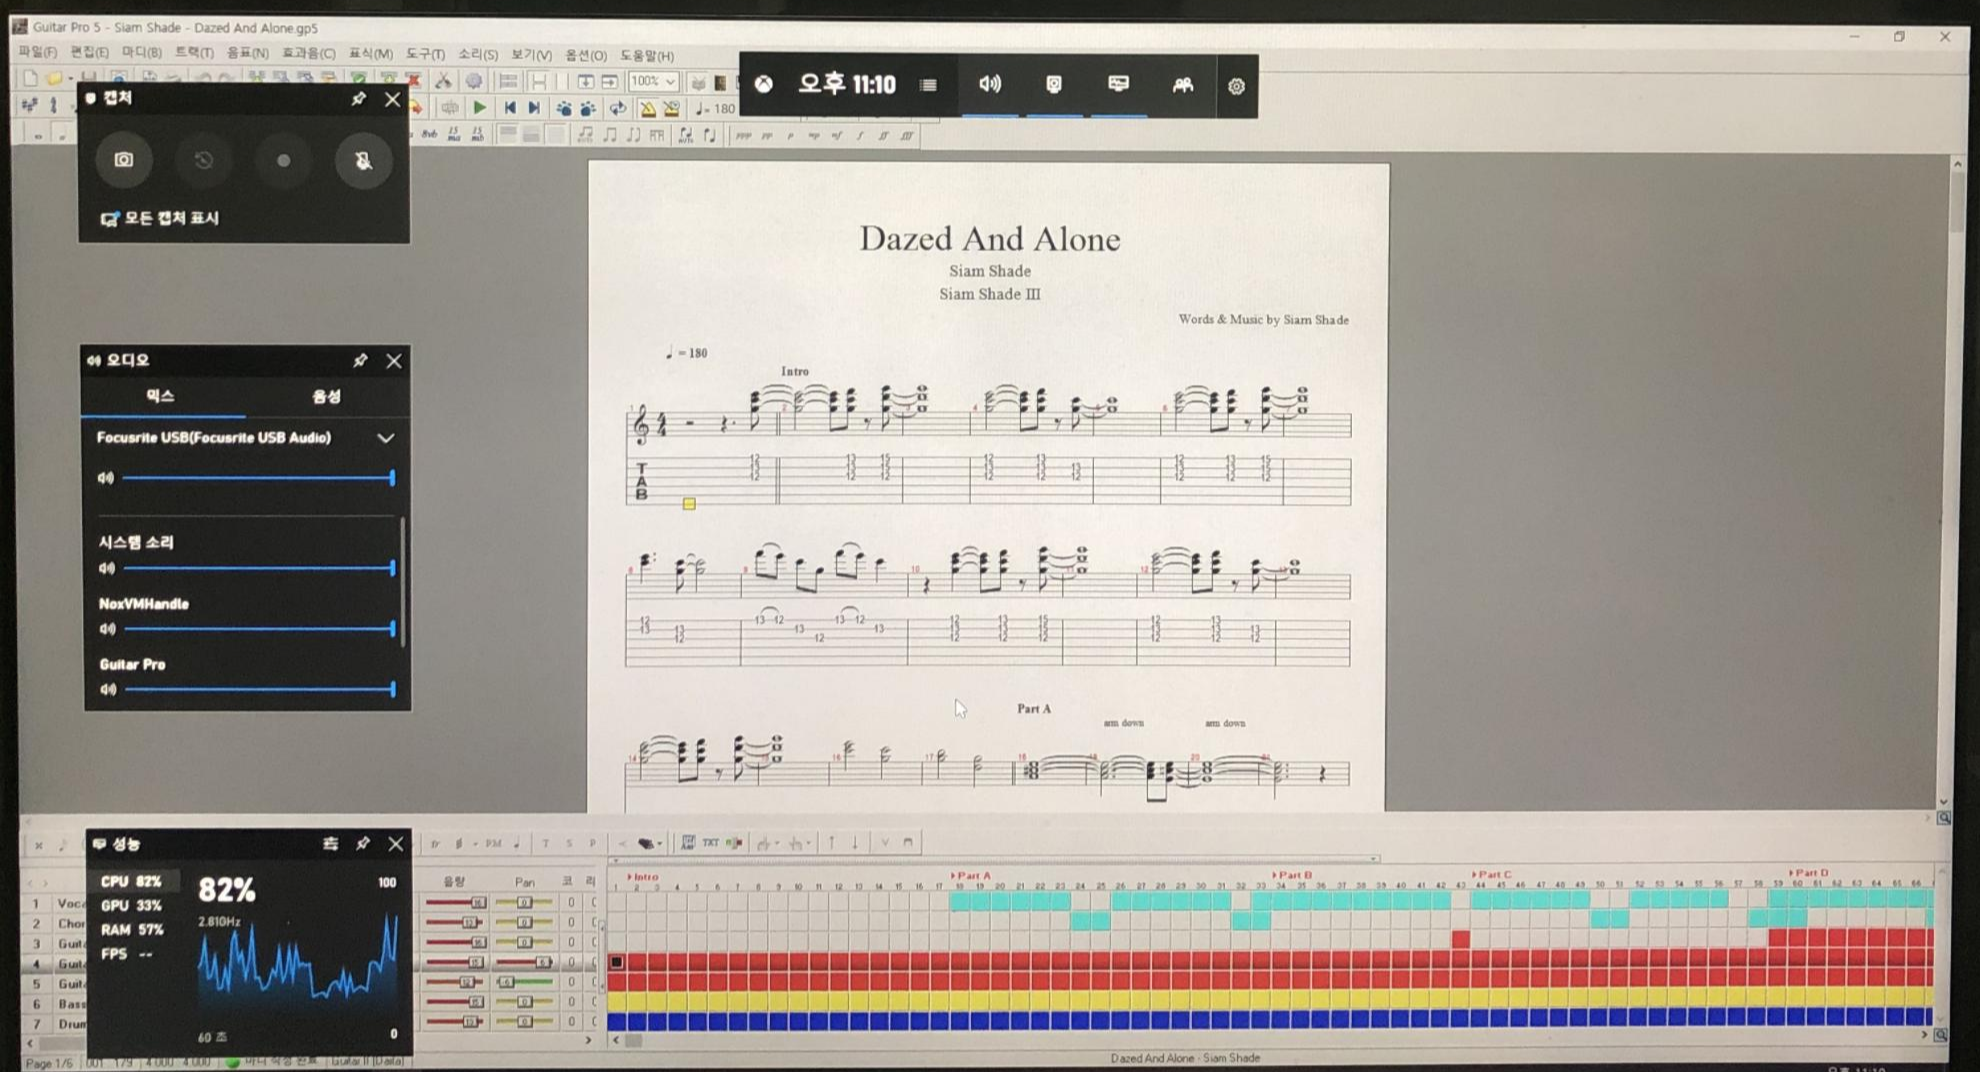Click the TXT text tool icon
Viewport: 1980px width, 1072px height.
[710, 843]
